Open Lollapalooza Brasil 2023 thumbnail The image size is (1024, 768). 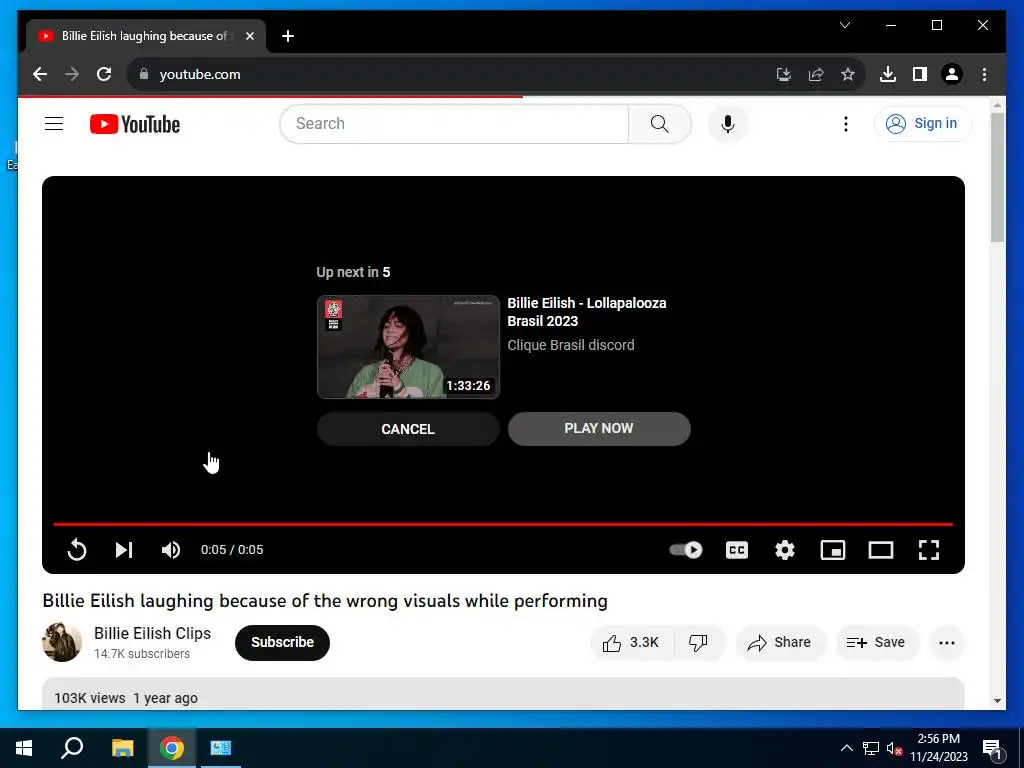(408, 347)
